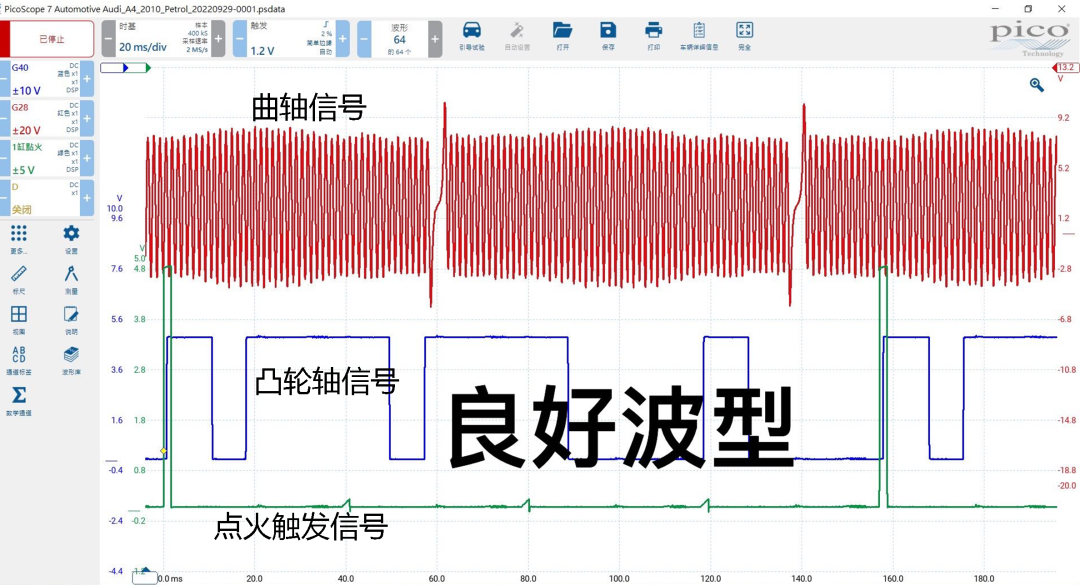Screen dimensions: 1080x585
Task: Save the waveform with the 保存 icon
Action: [608, 36]
